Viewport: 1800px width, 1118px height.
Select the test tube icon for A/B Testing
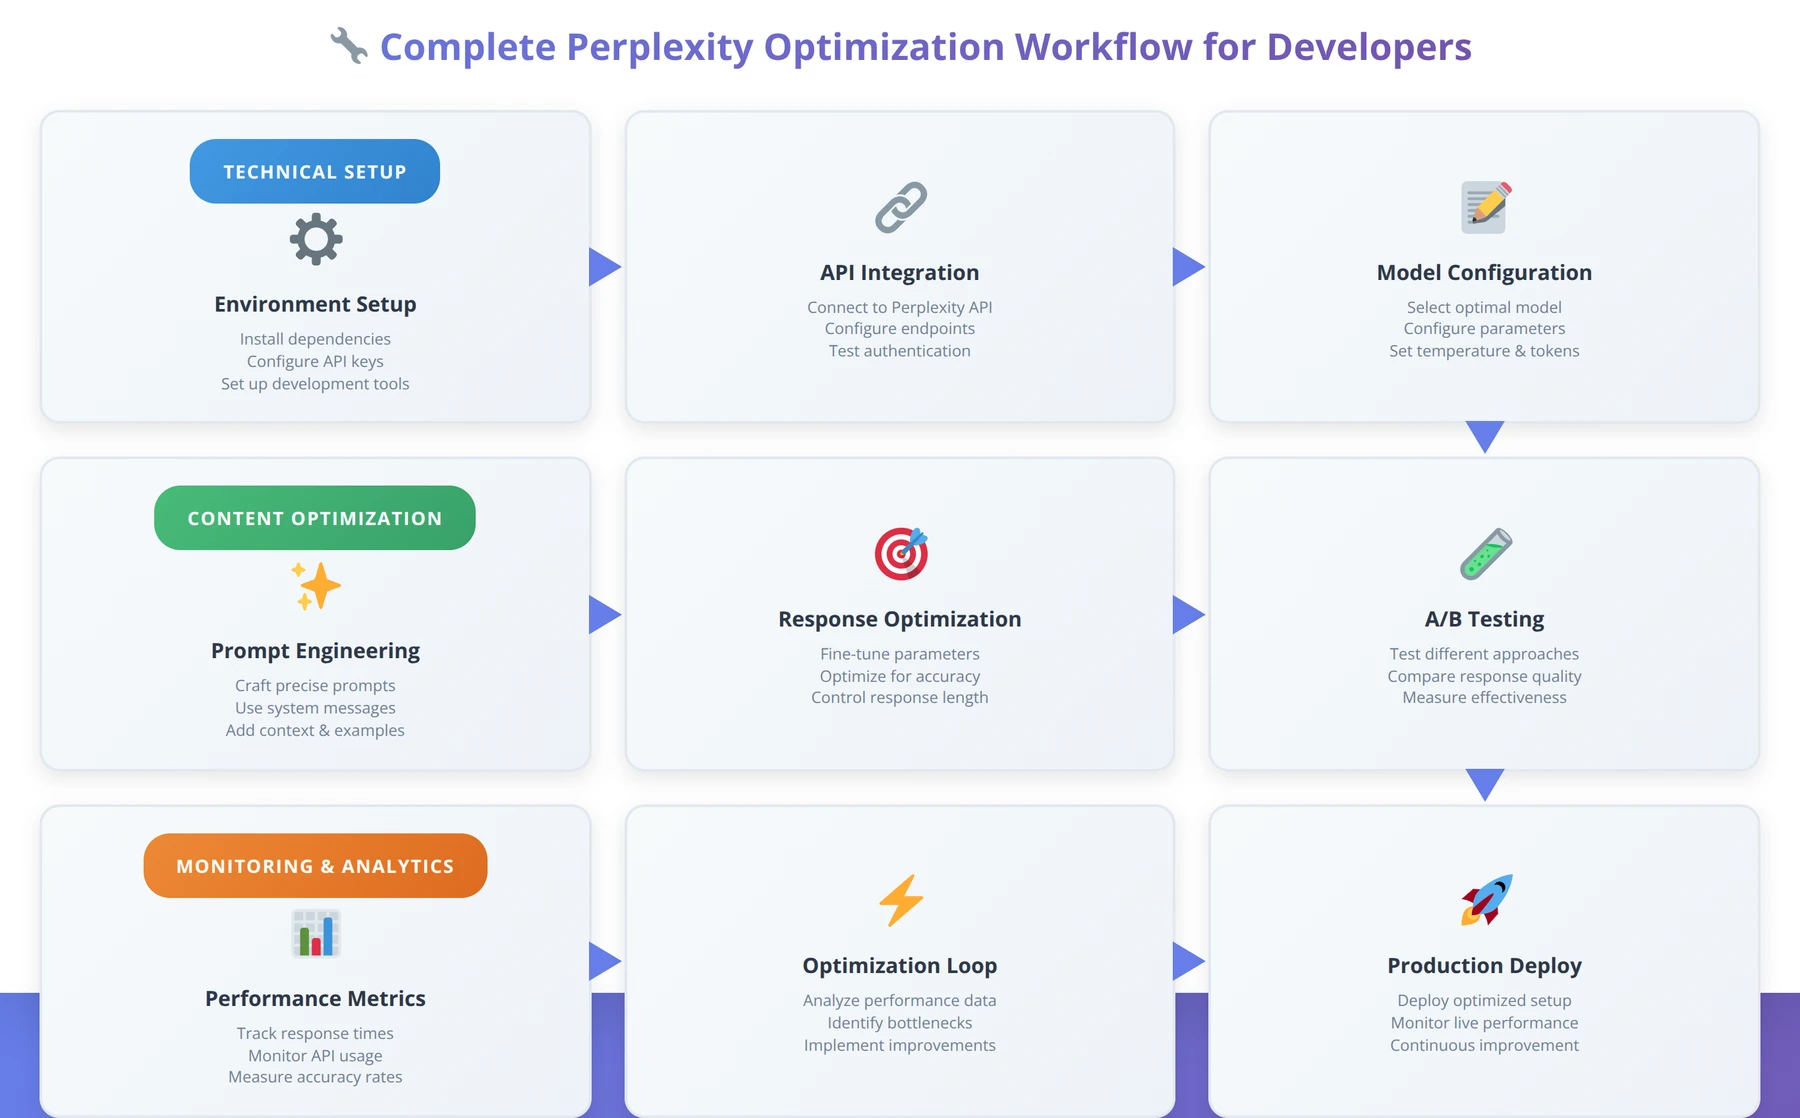click(1485, 554)
